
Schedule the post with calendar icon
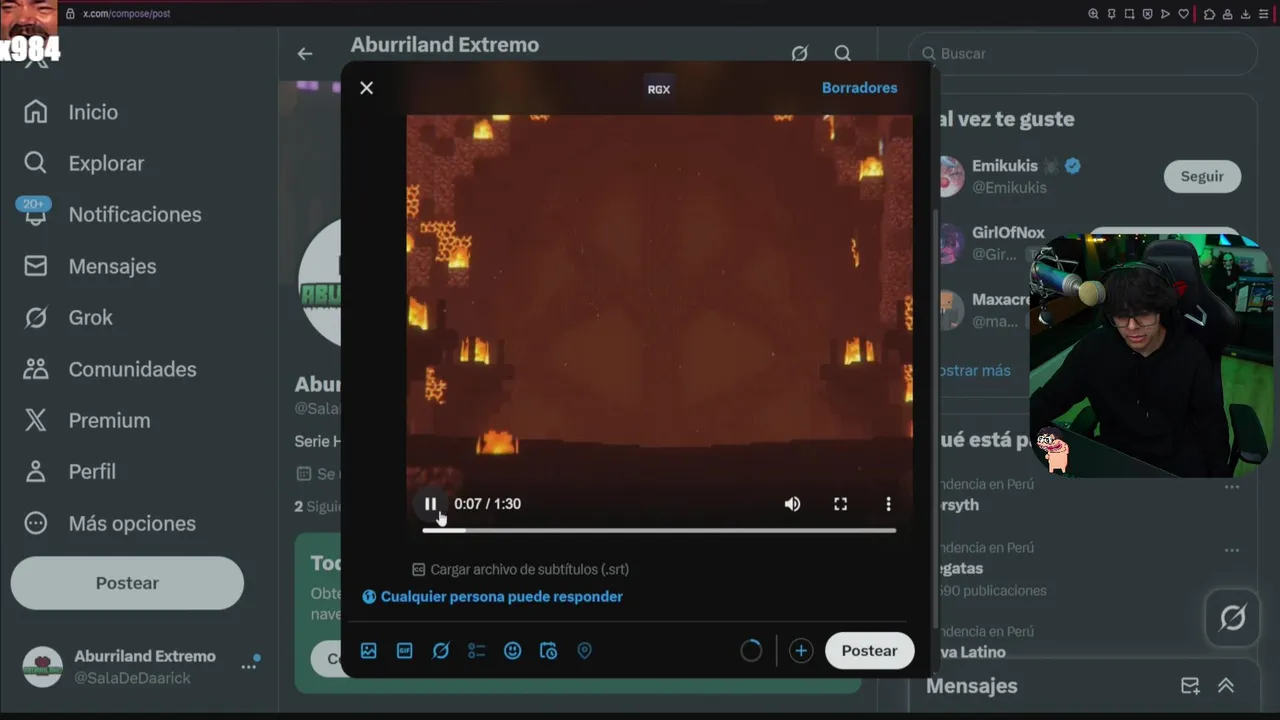point(549,651)
